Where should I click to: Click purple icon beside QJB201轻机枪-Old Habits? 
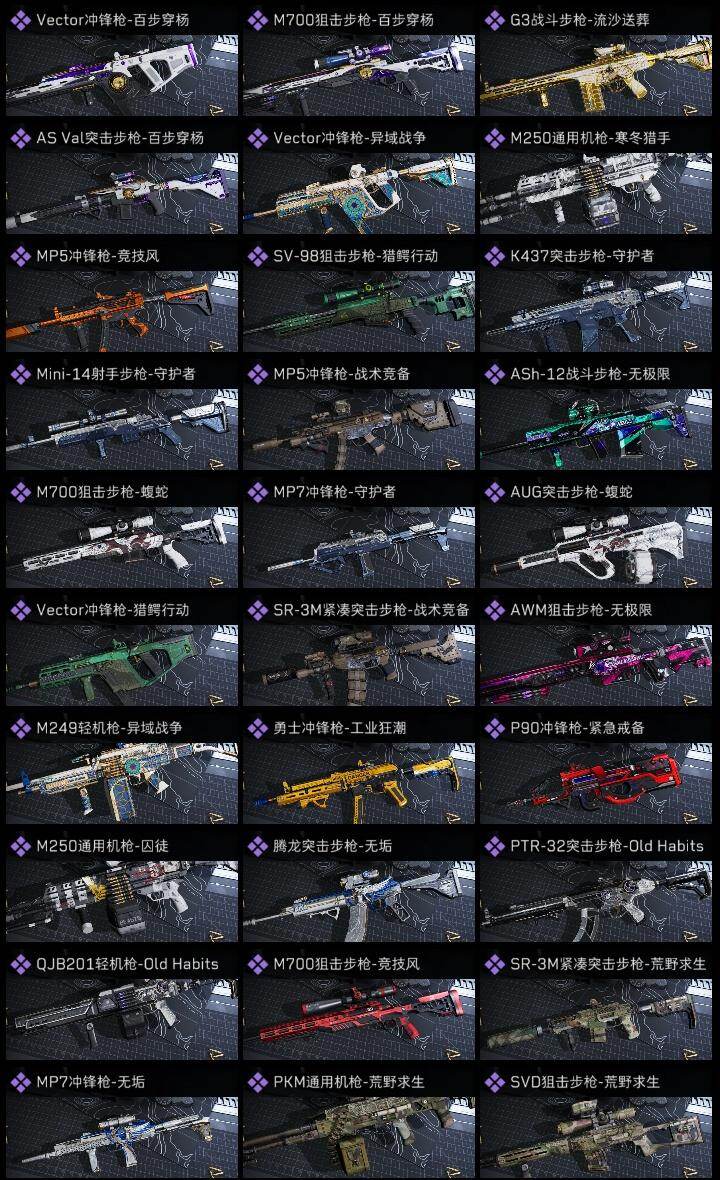click(x=20, y=964)
